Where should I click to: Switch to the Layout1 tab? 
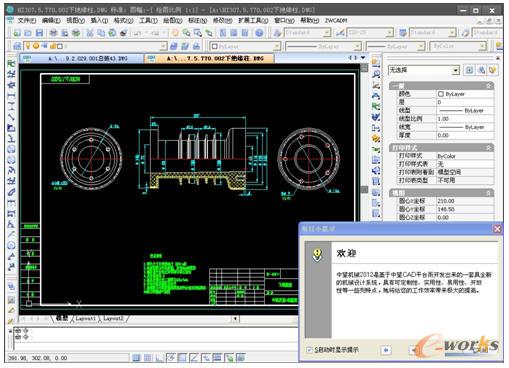[85, 318]
